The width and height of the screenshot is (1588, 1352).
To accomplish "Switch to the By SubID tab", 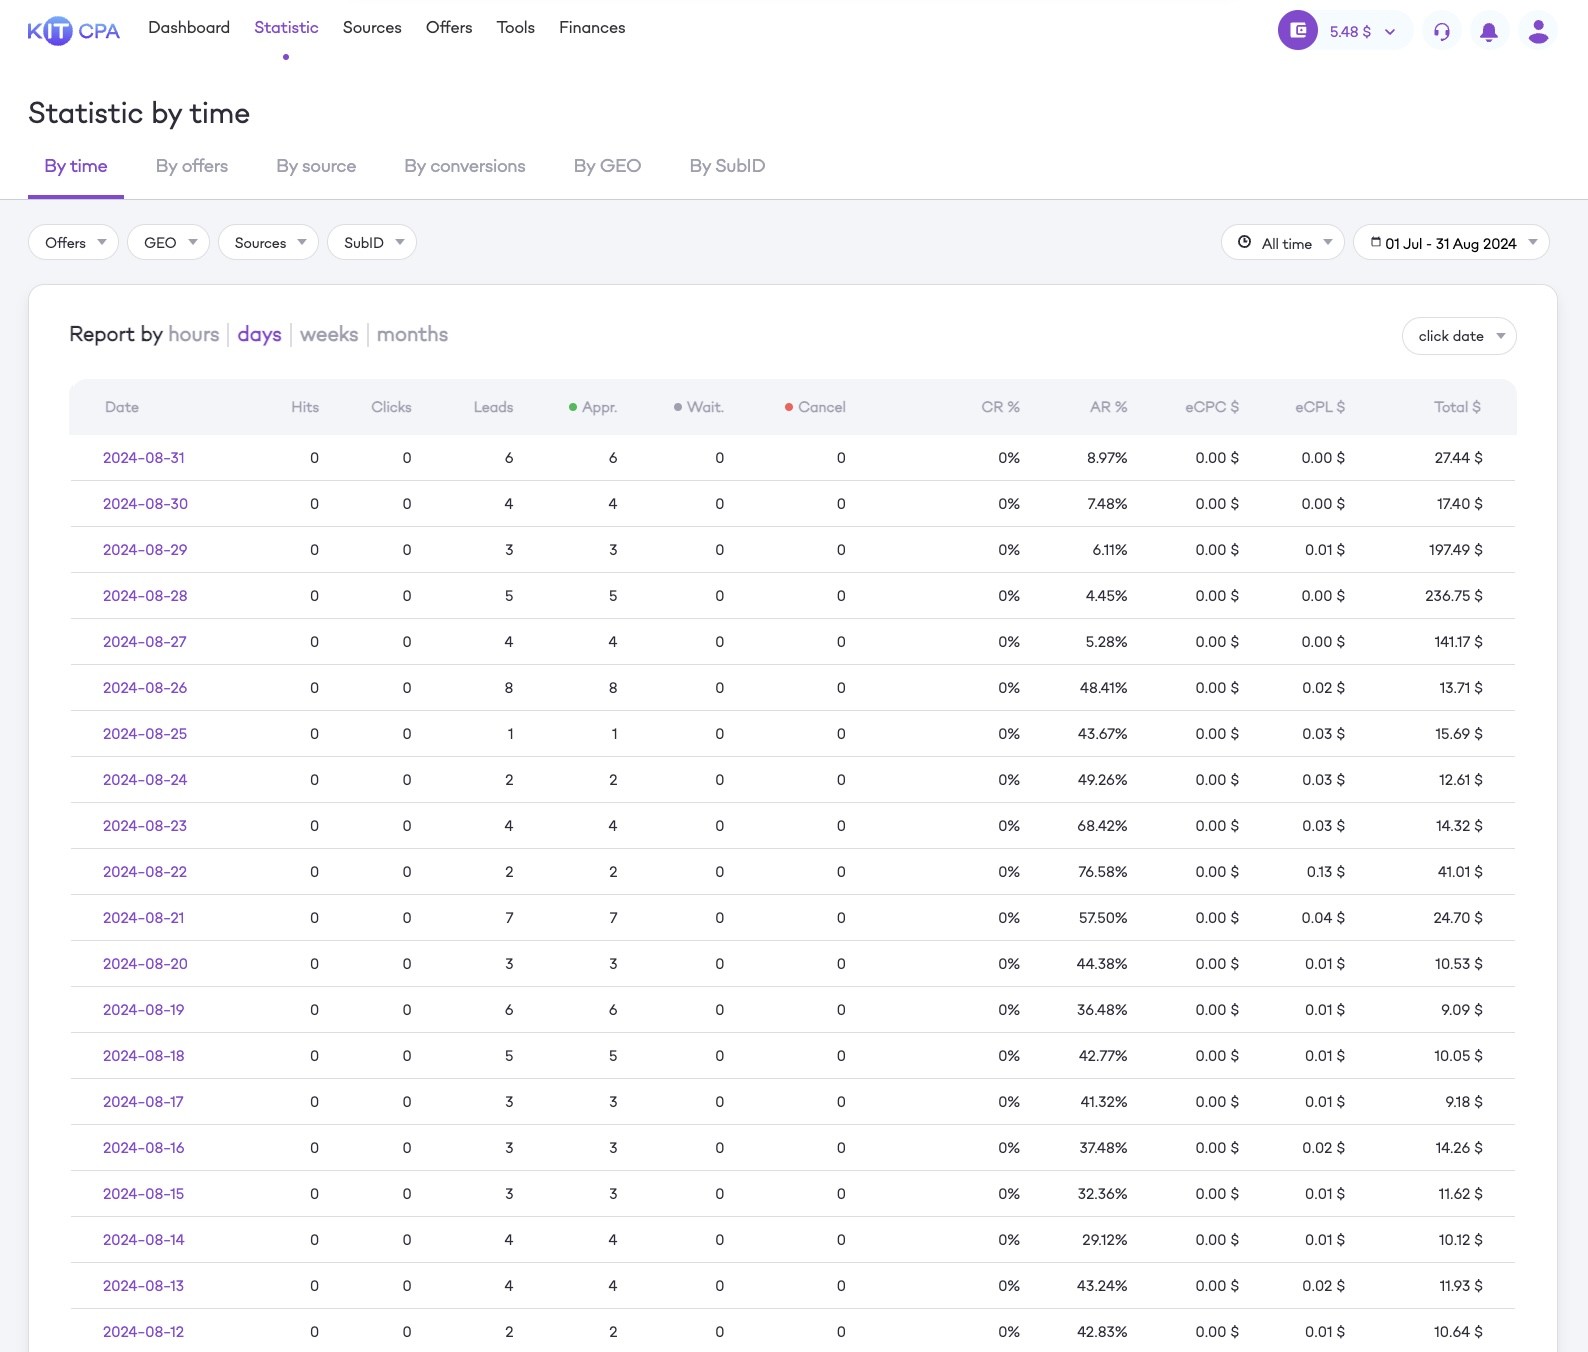I will tap(727, 166).
